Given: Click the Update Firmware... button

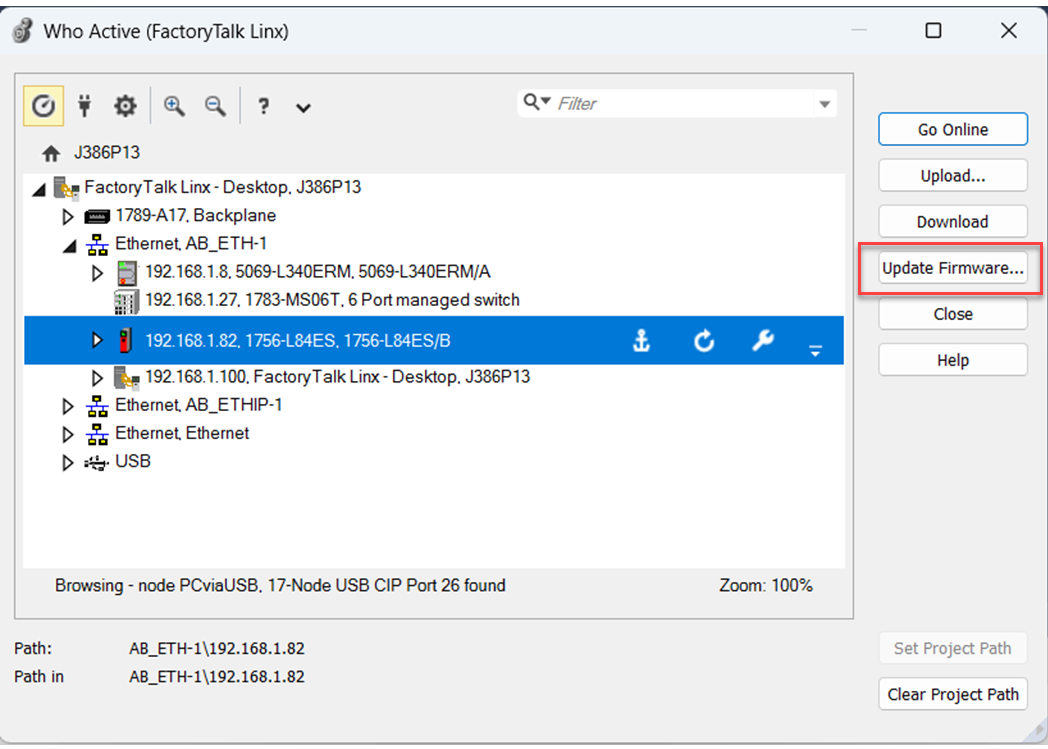Looking at the screenshot, I should tap(952, 268).
